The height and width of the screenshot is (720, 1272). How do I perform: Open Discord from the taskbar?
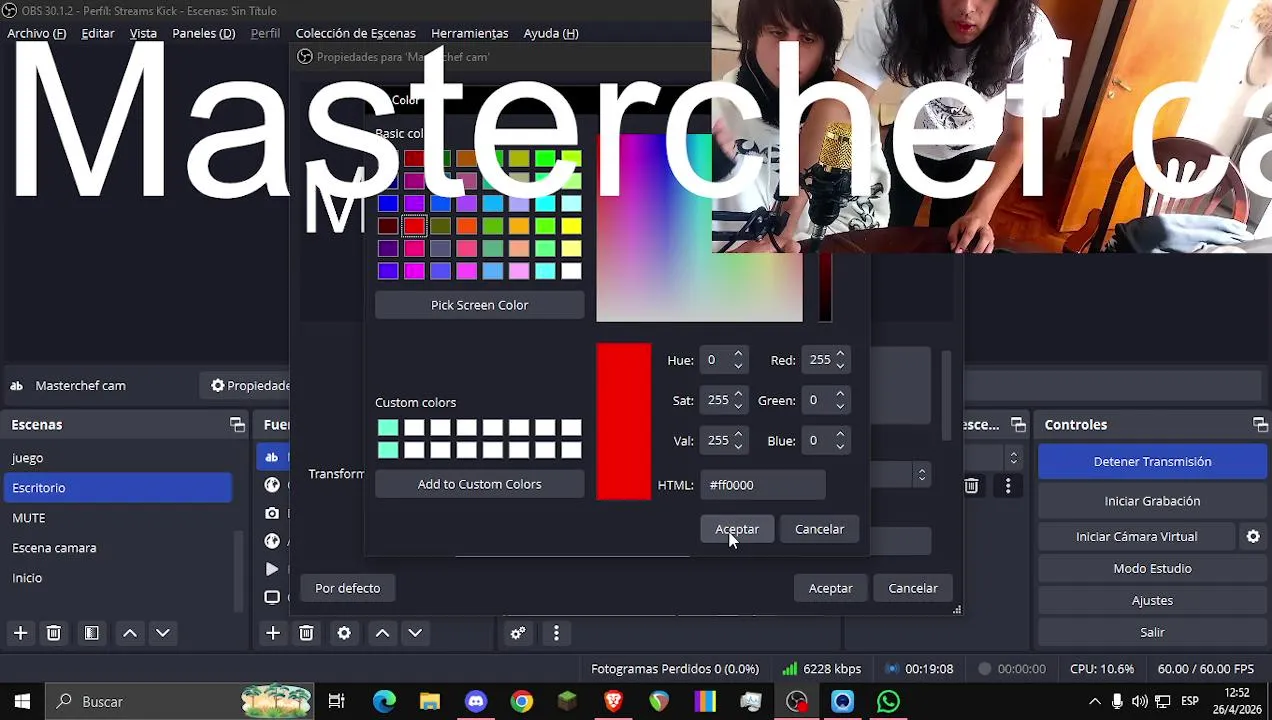(476, 702)
